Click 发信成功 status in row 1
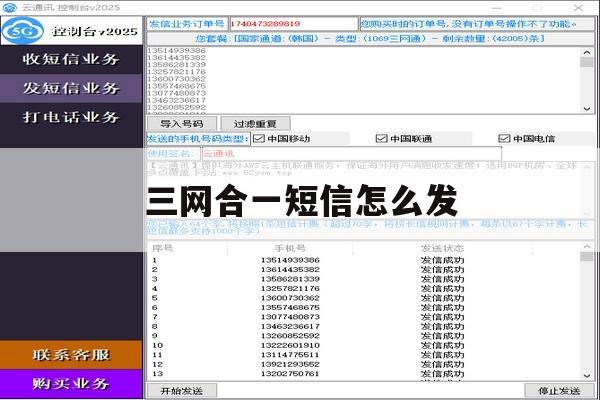The height and width of the screenshot is (400, 600). 442,260
